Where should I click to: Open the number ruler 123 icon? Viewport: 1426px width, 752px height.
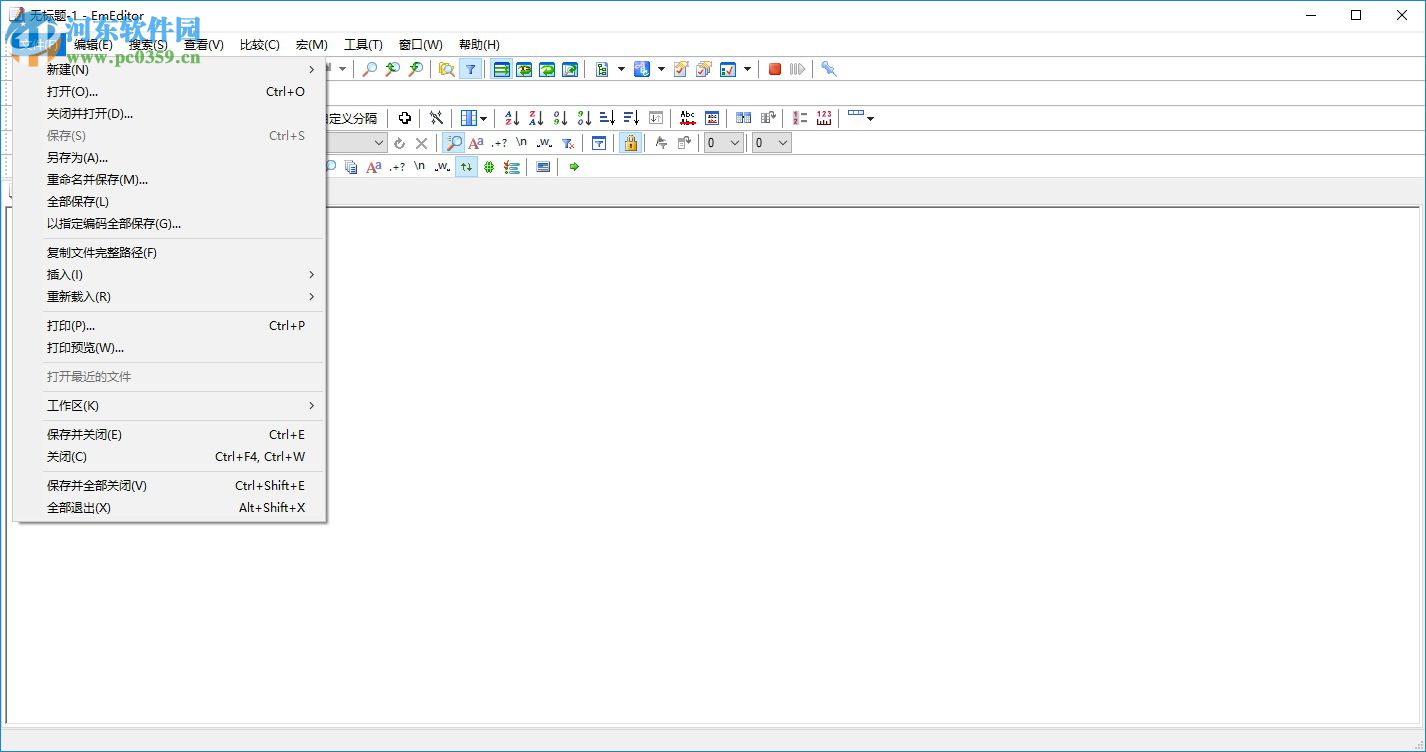tap(822, 117)
